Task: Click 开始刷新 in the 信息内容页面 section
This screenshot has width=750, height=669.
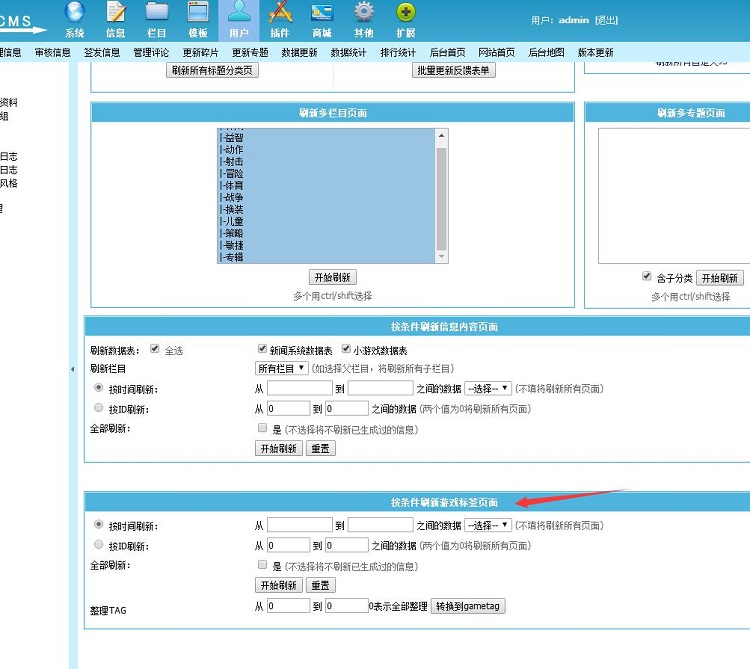Action: tap(279, 449)
